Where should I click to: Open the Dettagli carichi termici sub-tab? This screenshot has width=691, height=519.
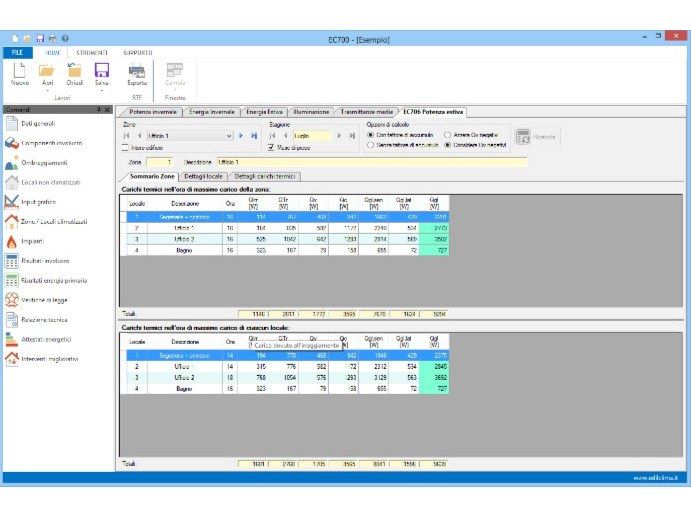tap(264, 176)
